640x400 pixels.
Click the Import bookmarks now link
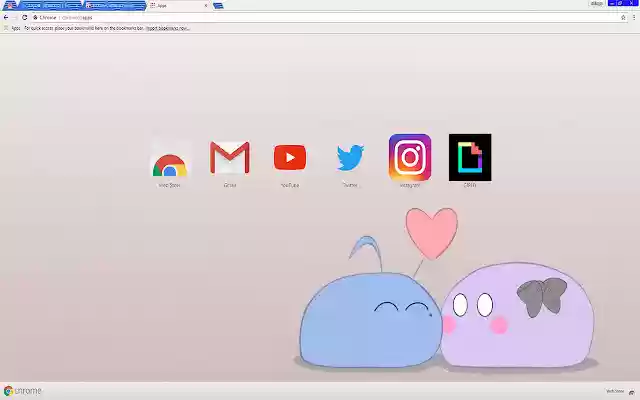[x=168, y=28]
